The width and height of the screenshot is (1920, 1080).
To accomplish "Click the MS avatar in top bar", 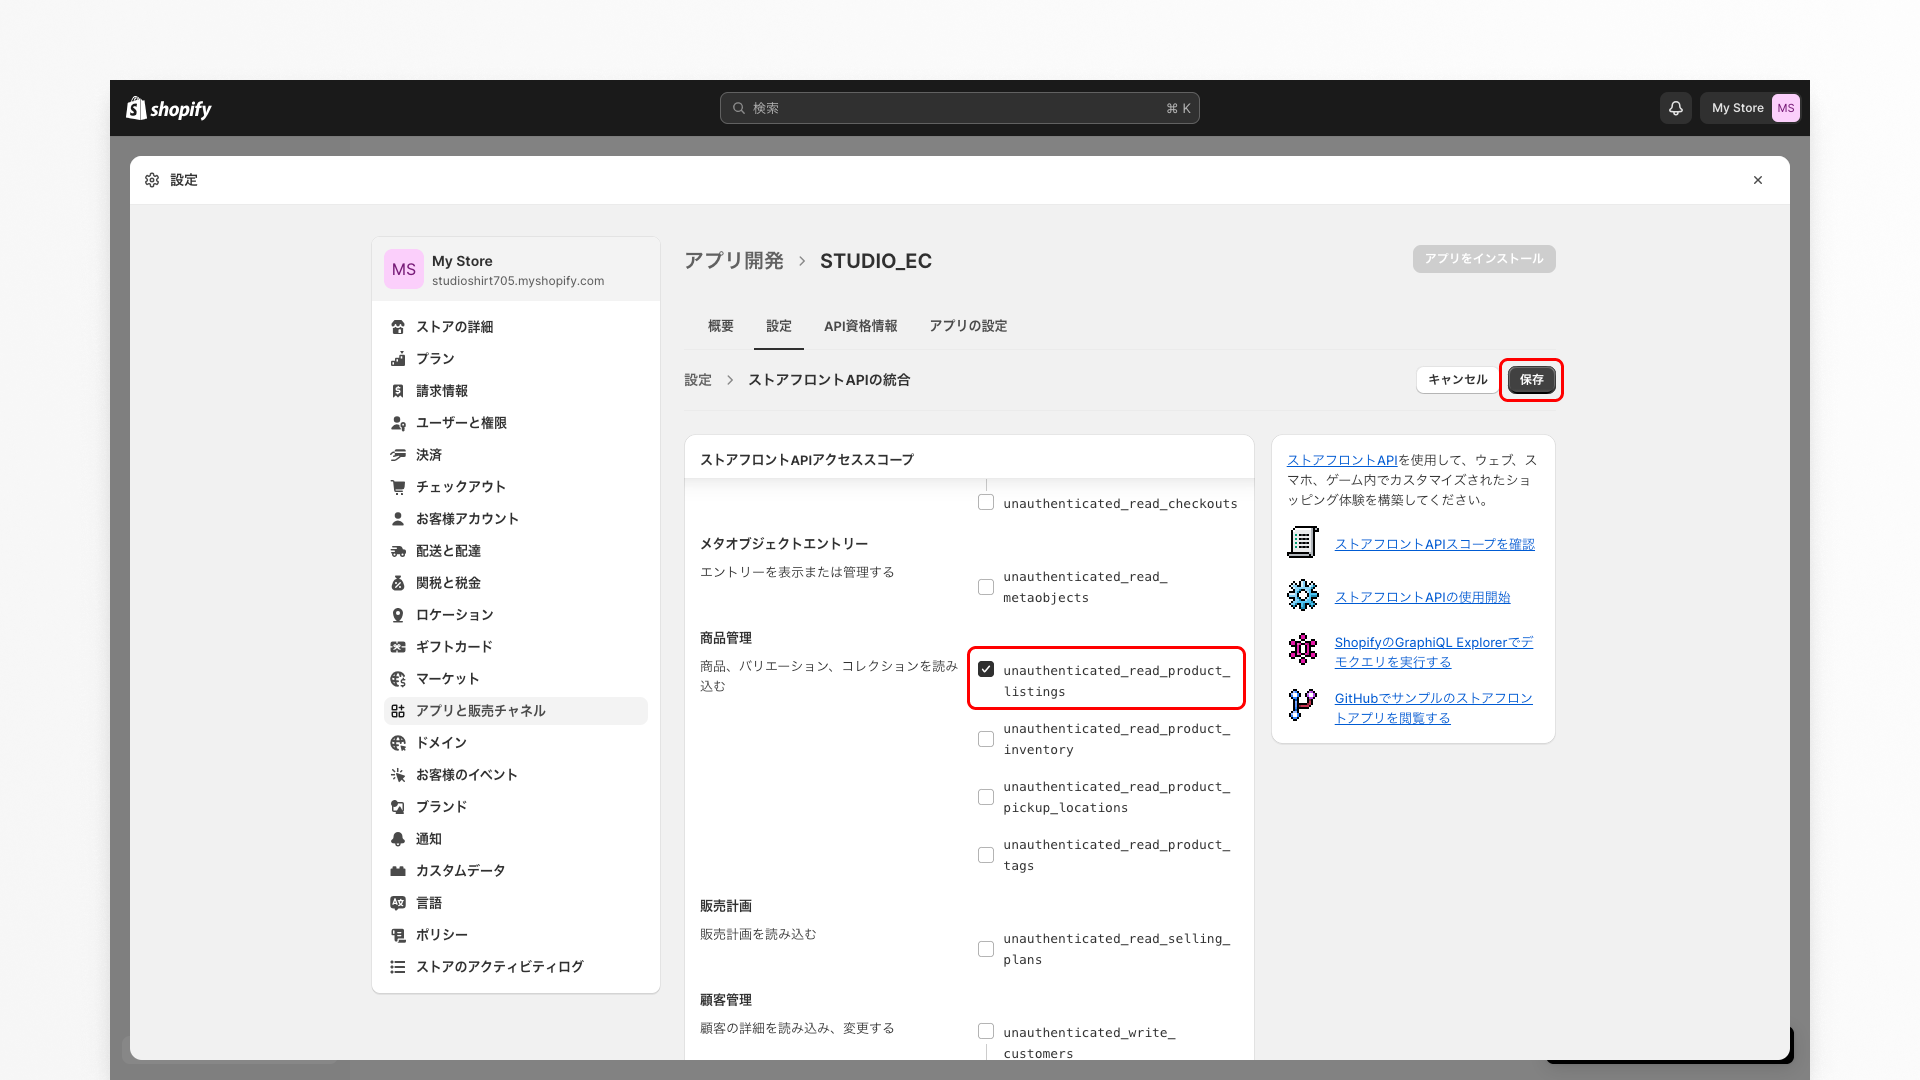I will click(1785, 108).
